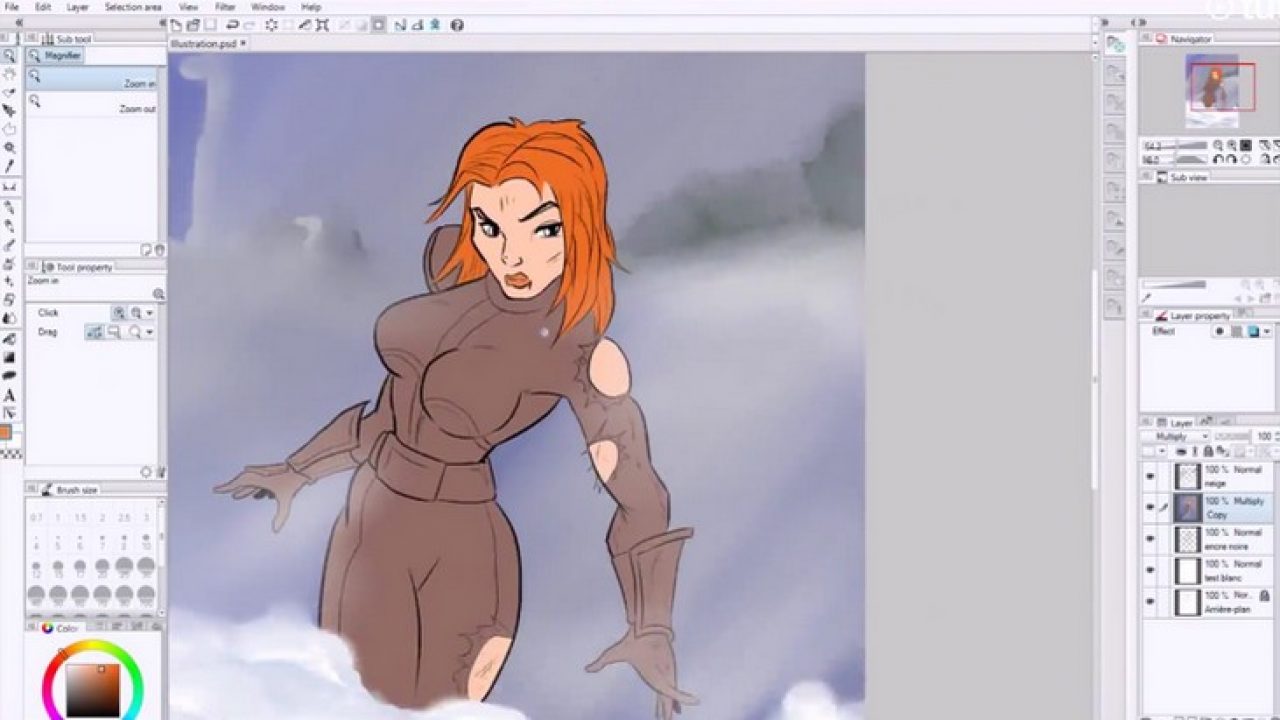Select the Eyedropper tool
This screenshot has width=1280, height=720.
coord(9,166)
